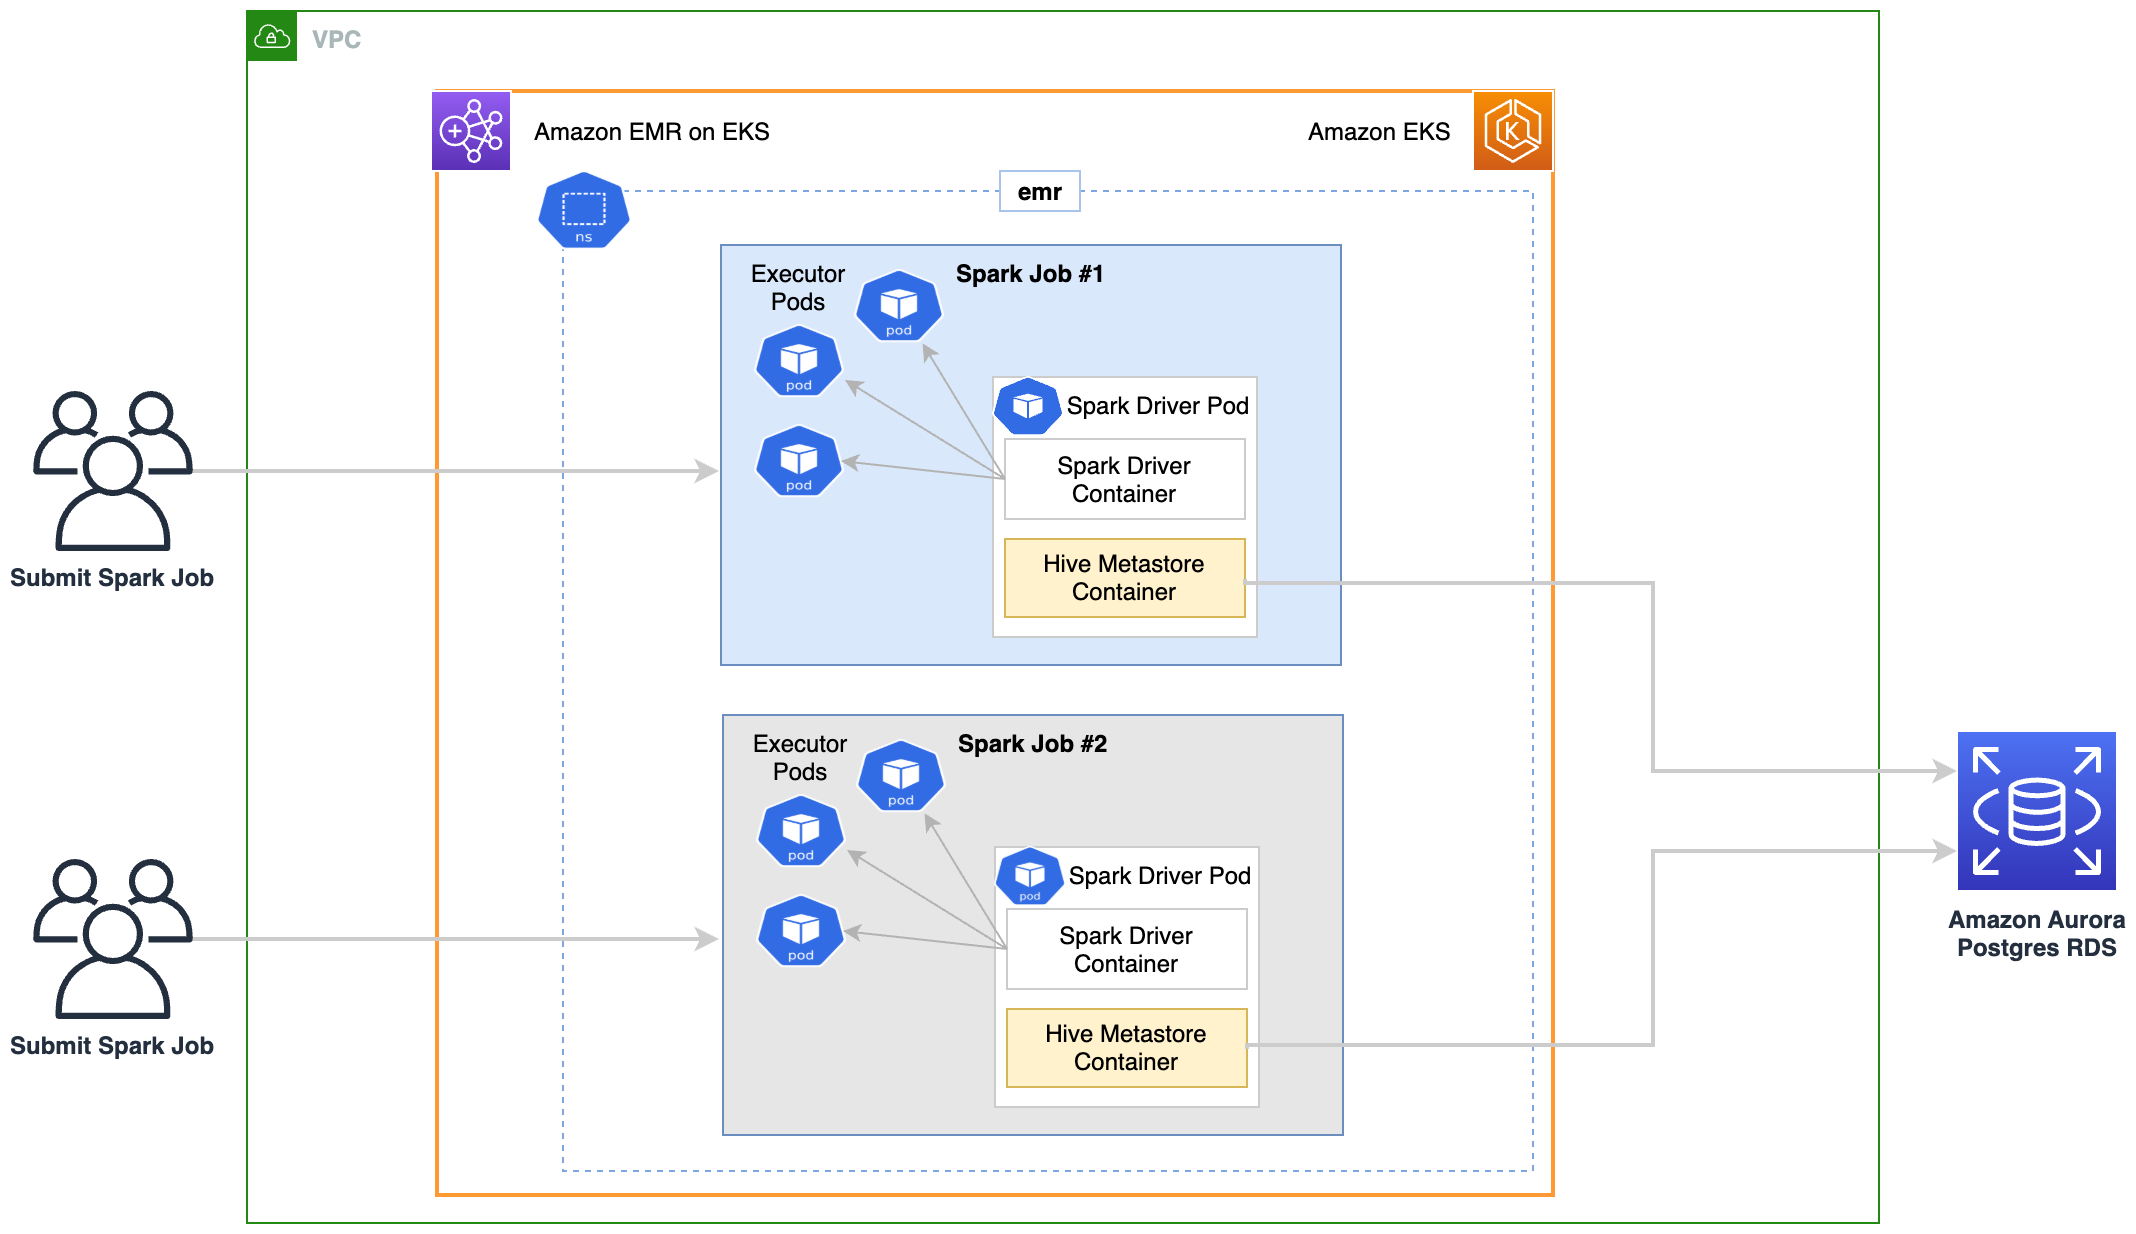Select the Amazon EKS orange icon
This screenshot has width=2136, height=1234.
[1512, 131]
